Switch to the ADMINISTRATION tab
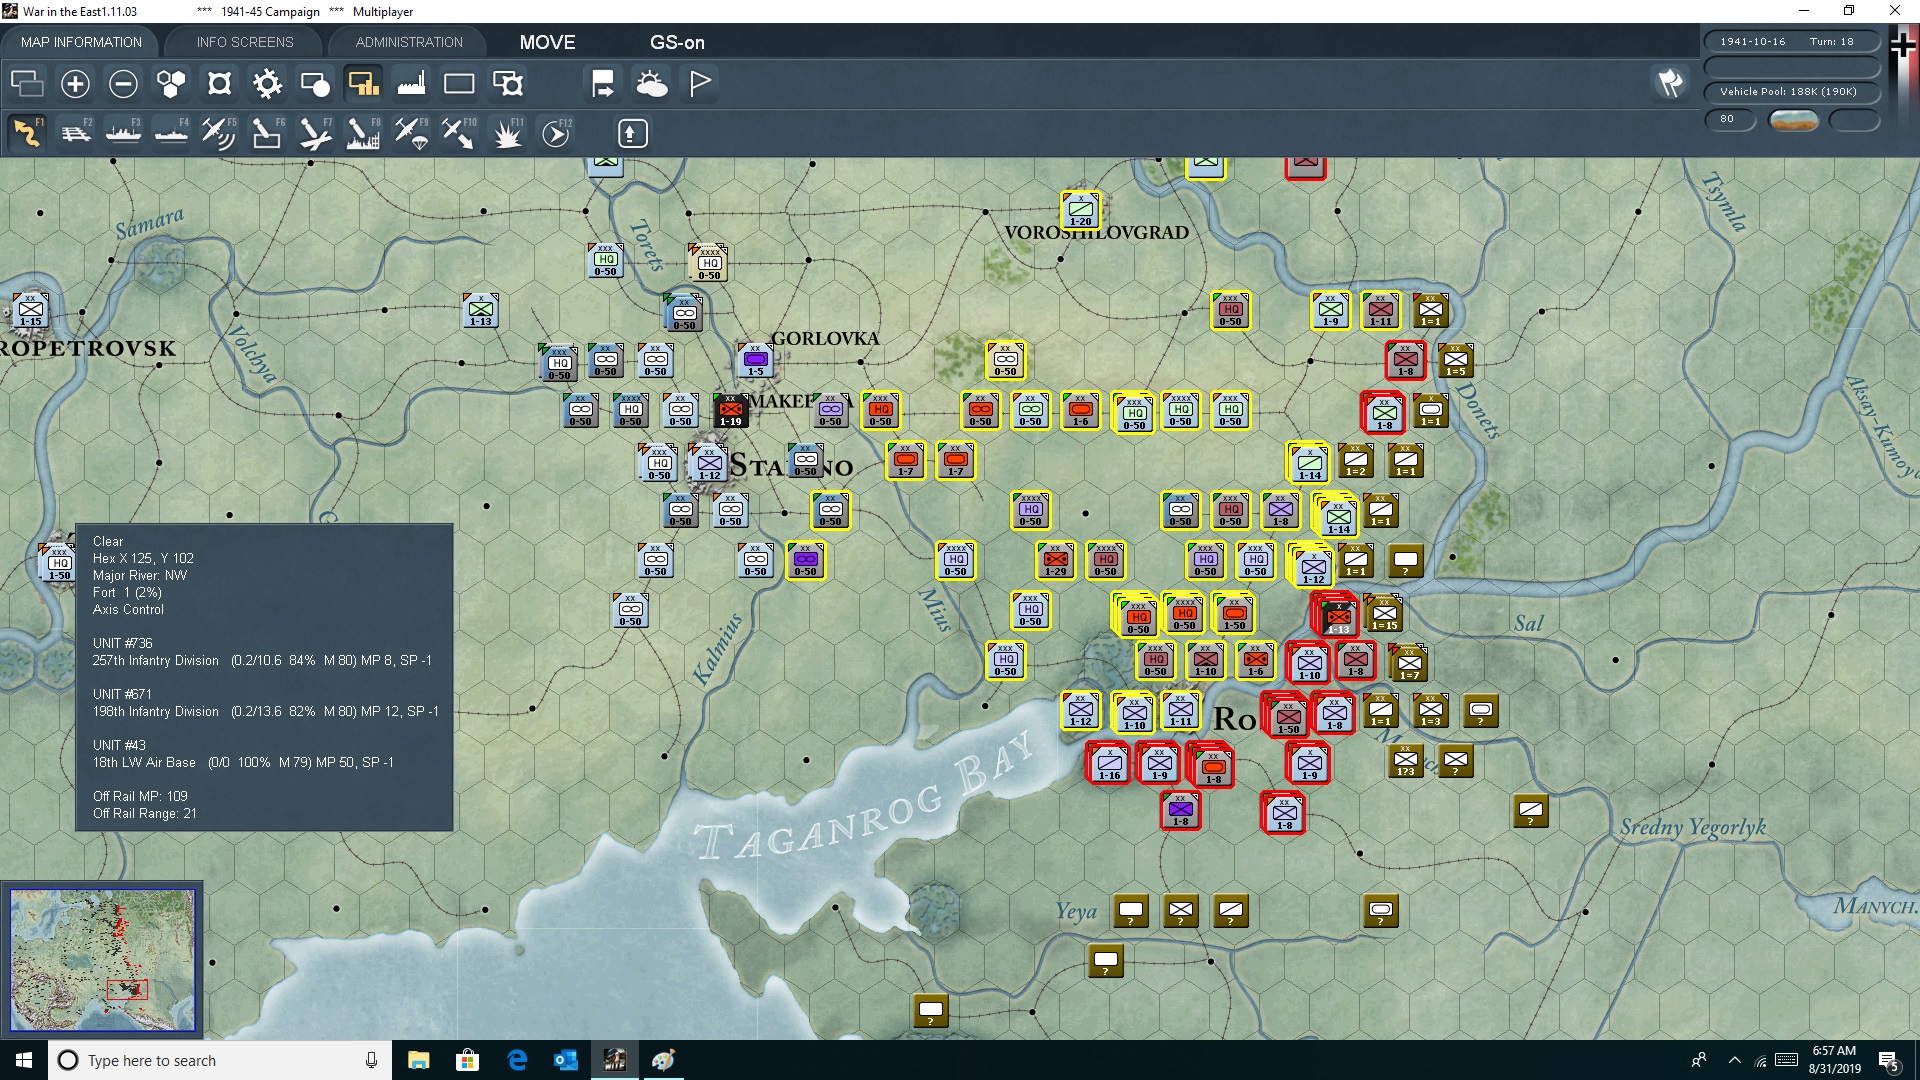The image size is (1920, 1080). [409, 42]
